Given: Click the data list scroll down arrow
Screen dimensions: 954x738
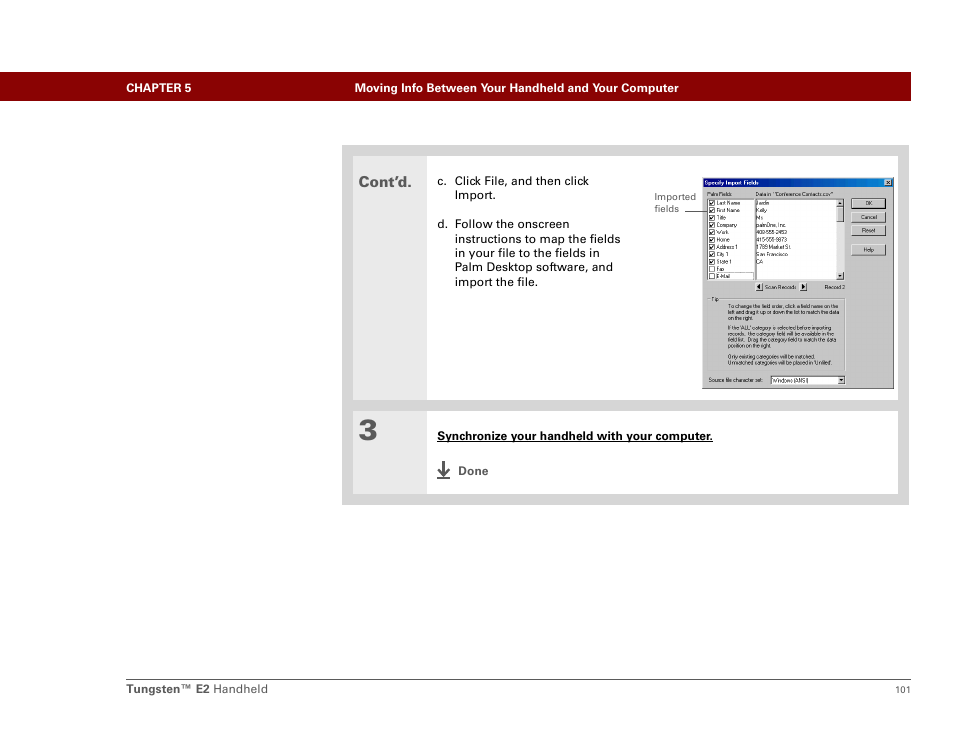Looking at the screenshot, I should (x=840, y=276).
